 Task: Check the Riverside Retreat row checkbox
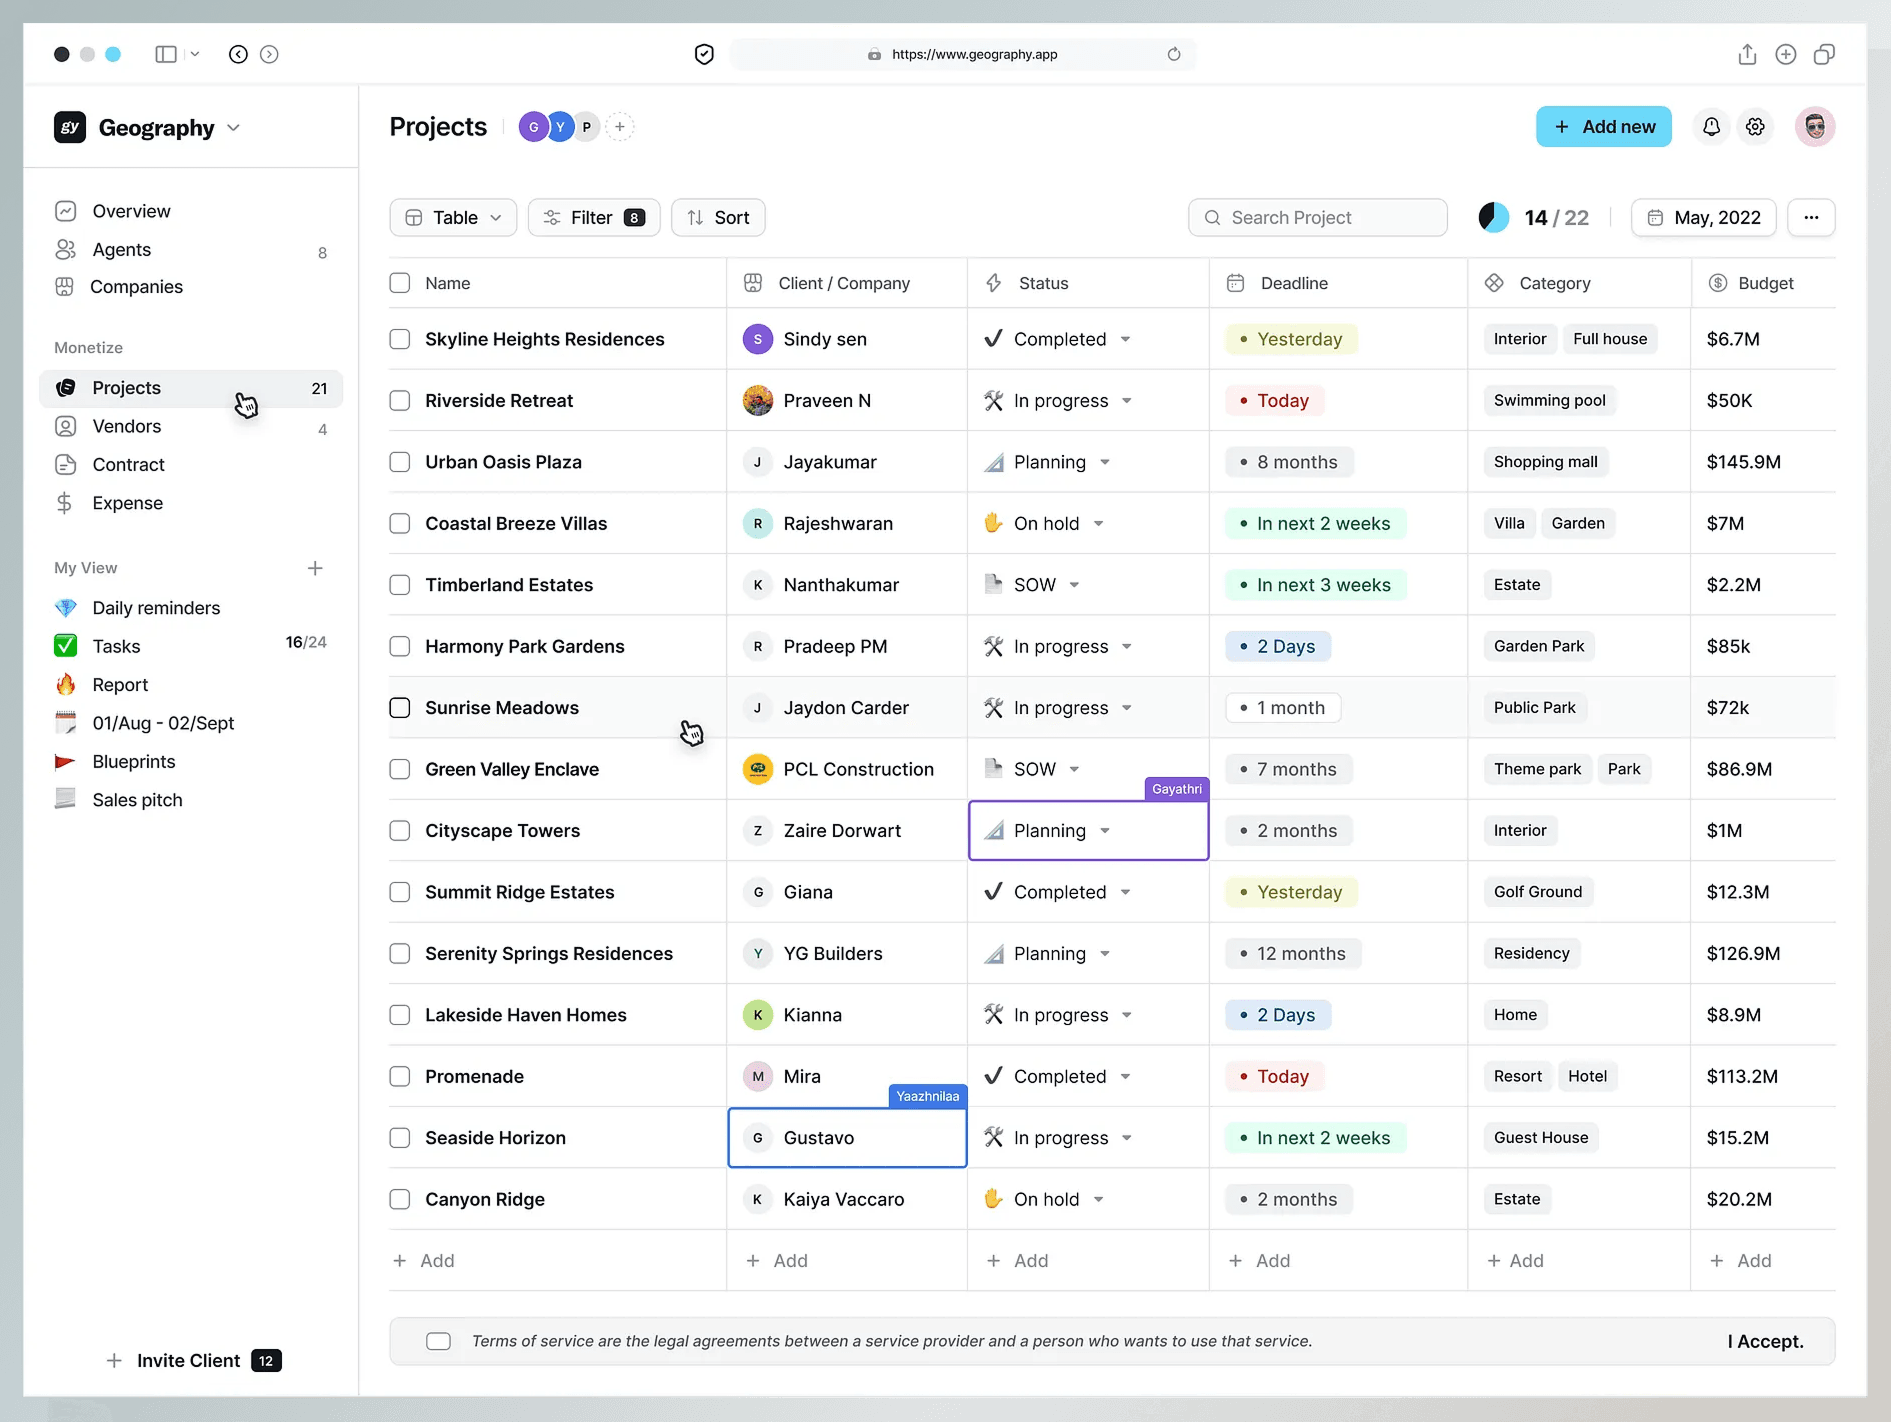400,400
